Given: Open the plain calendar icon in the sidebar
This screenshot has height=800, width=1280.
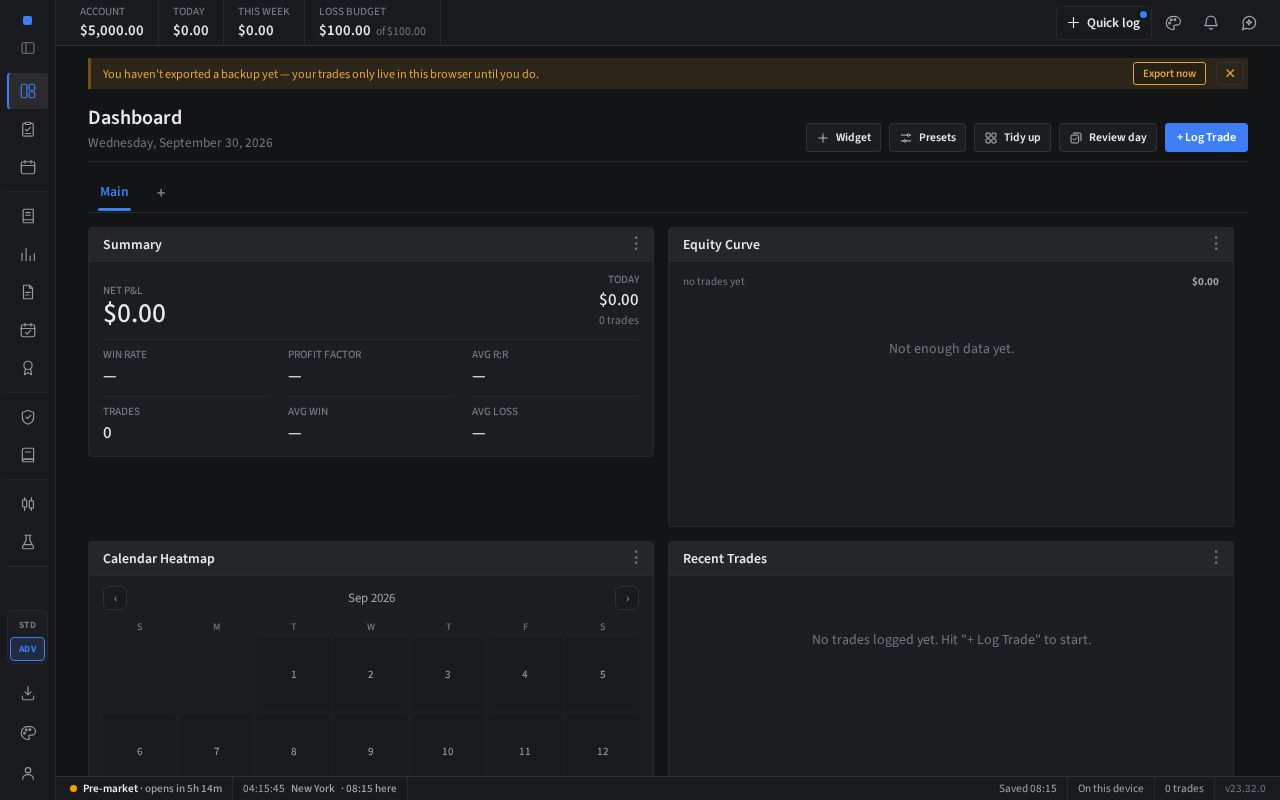Looking at the screenshot, I should pos(28,167).
